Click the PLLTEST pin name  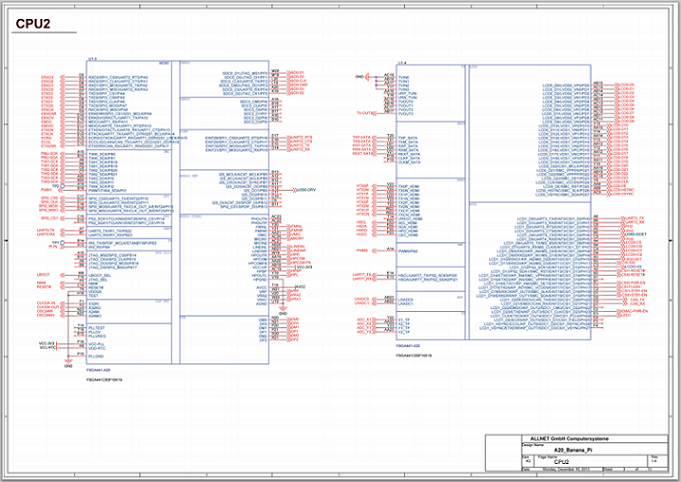tap(96, 328)
